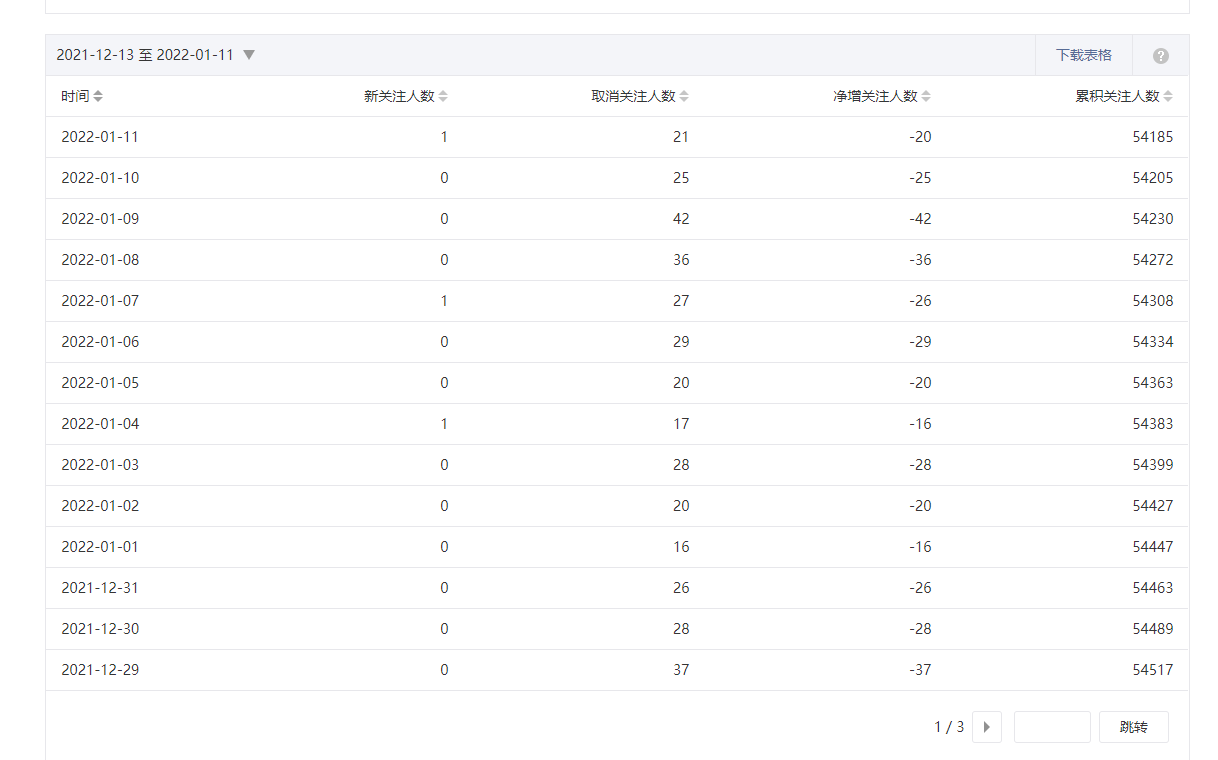Select the 2021-12-31 row date

click(100, 588)
